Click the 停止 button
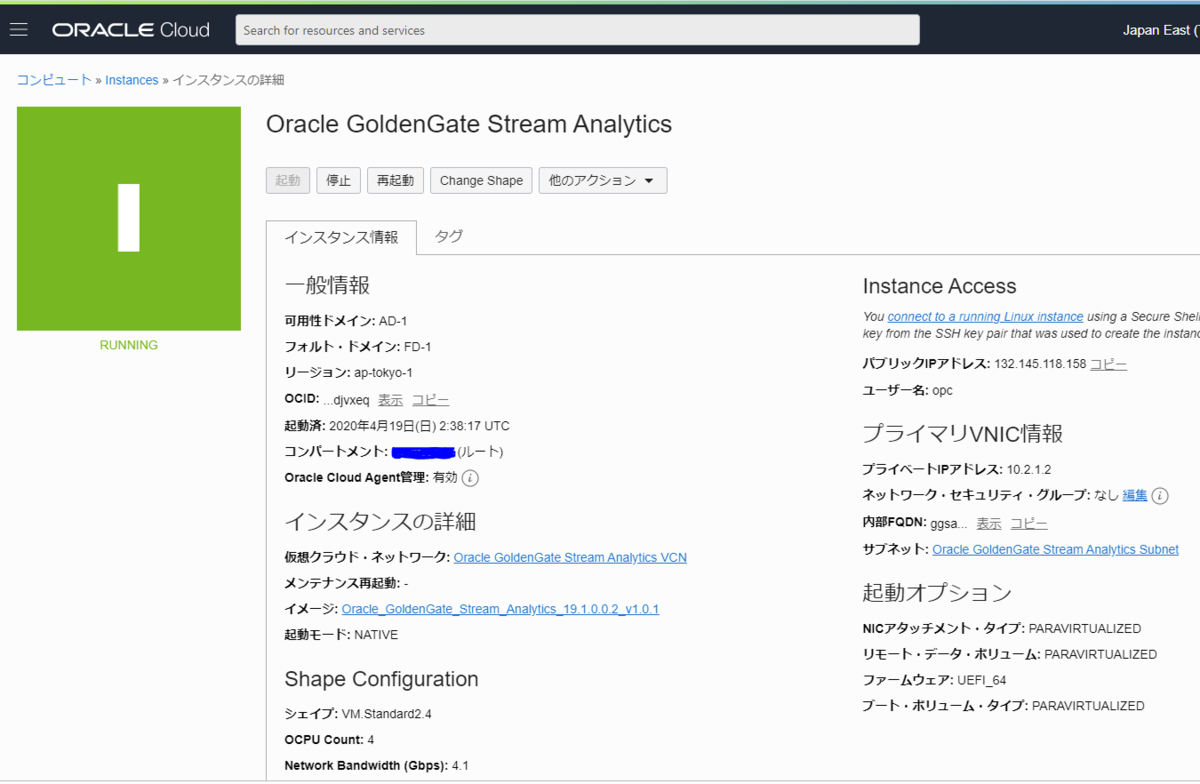 click(339, 180)
